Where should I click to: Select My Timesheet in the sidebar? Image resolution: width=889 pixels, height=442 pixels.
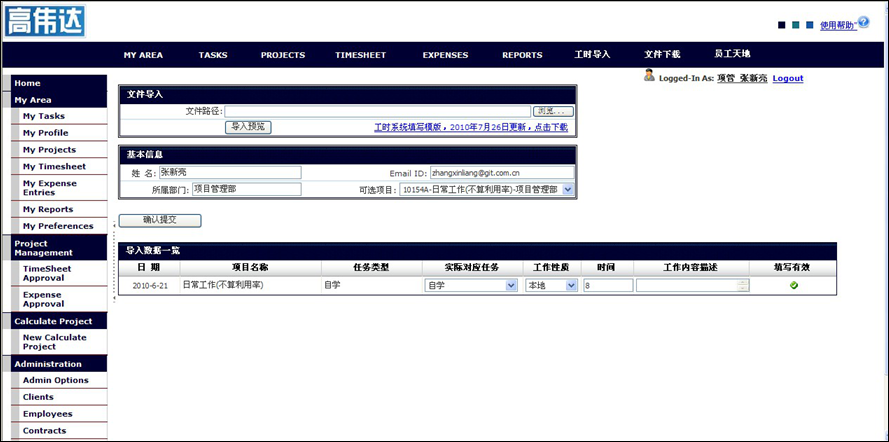(54, 166)
